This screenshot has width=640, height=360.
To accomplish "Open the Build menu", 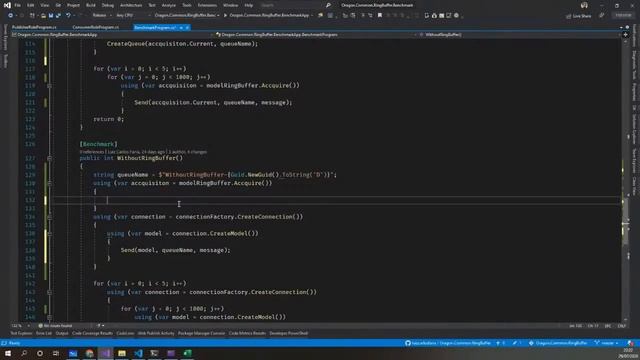I will (x=91, y=5).
